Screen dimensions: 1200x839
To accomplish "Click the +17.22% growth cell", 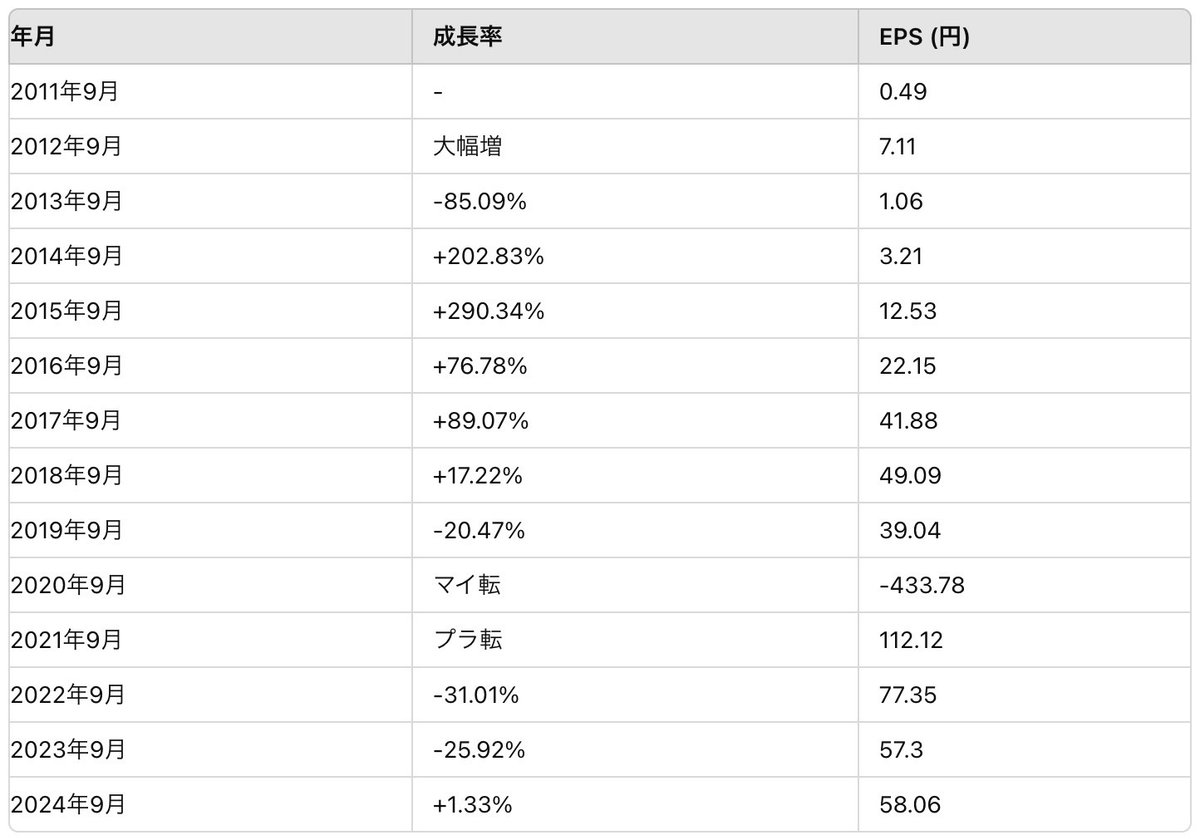I will click(478, 475).
